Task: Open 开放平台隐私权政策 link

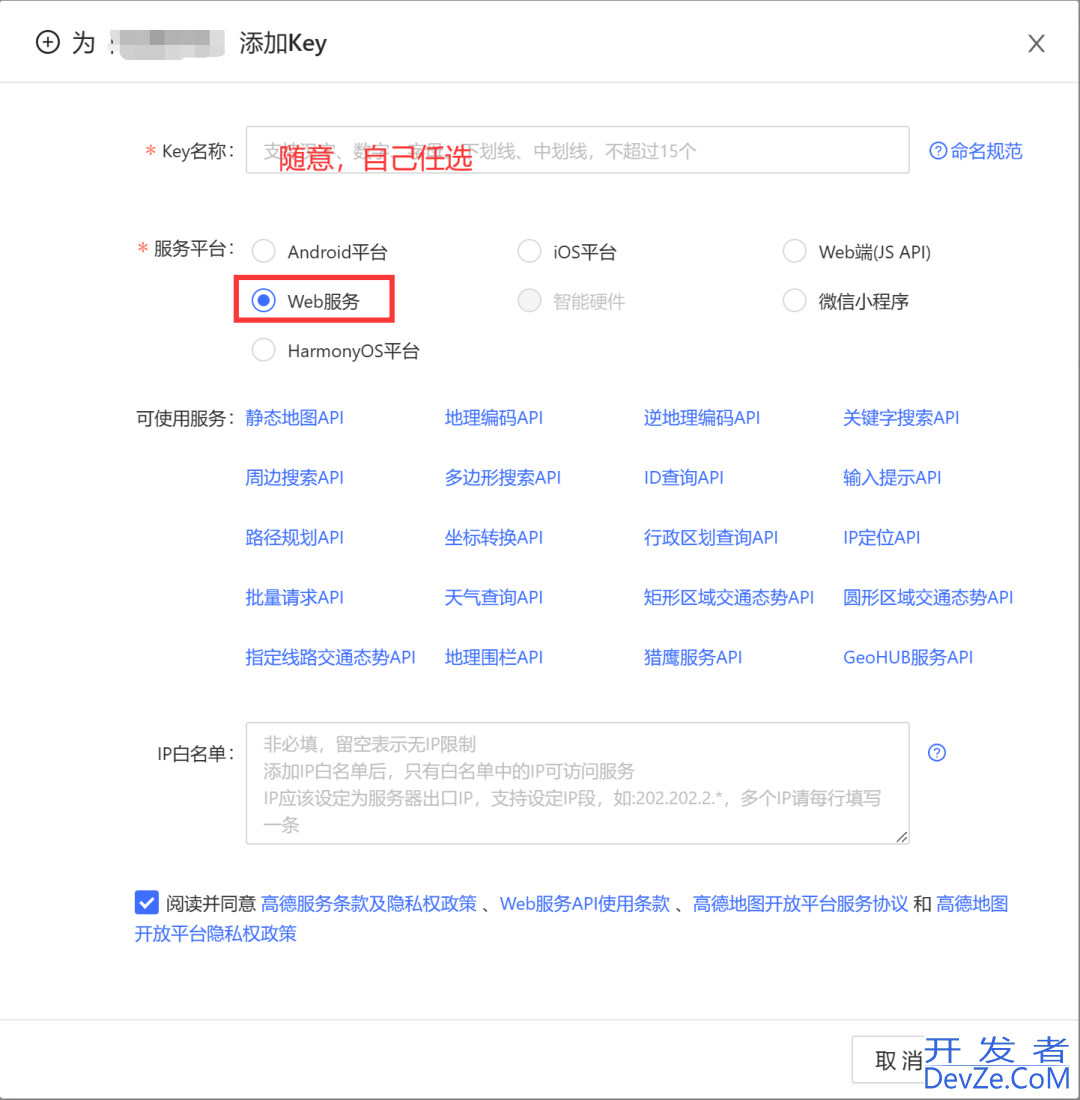Action: tap(215, 934)
